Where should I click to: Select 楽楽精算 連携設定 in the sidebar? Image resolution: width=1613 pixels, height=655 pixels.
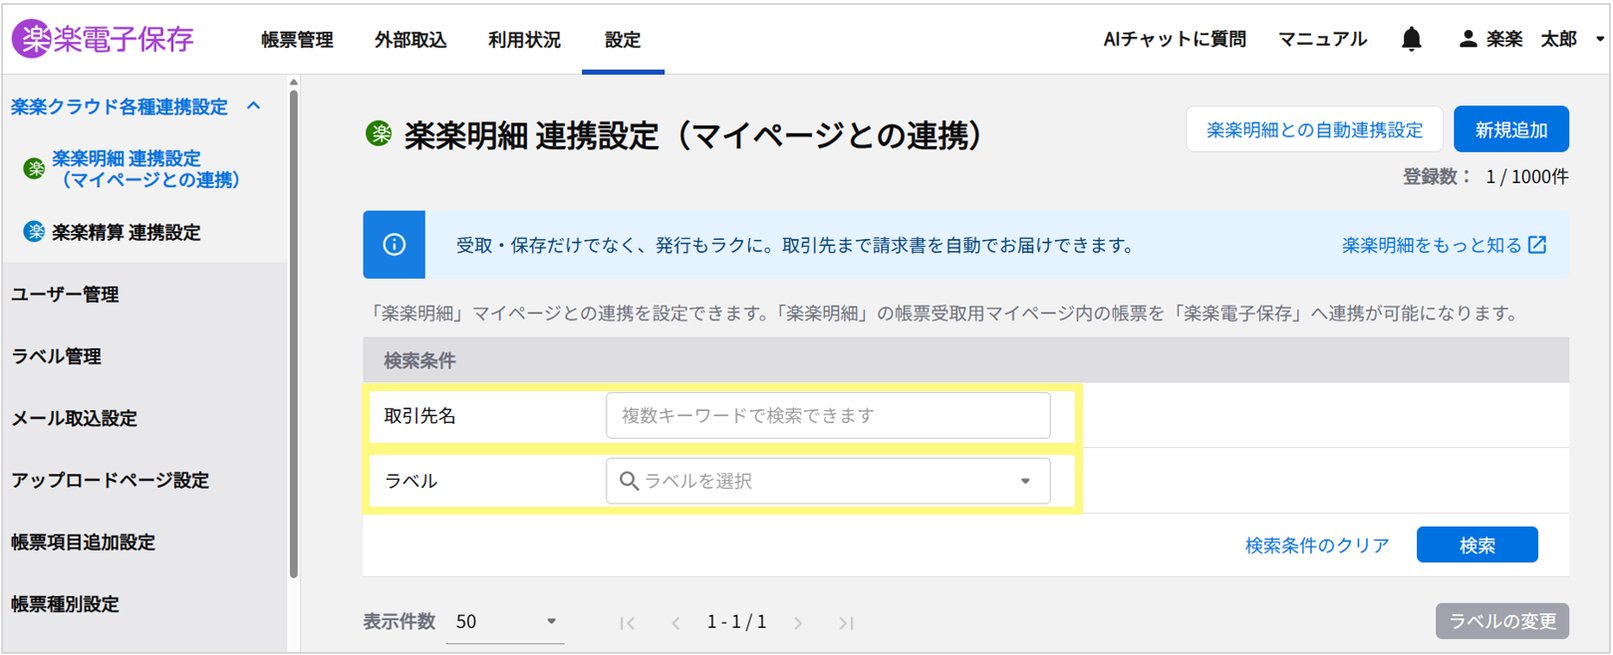(x=126, y=232)
